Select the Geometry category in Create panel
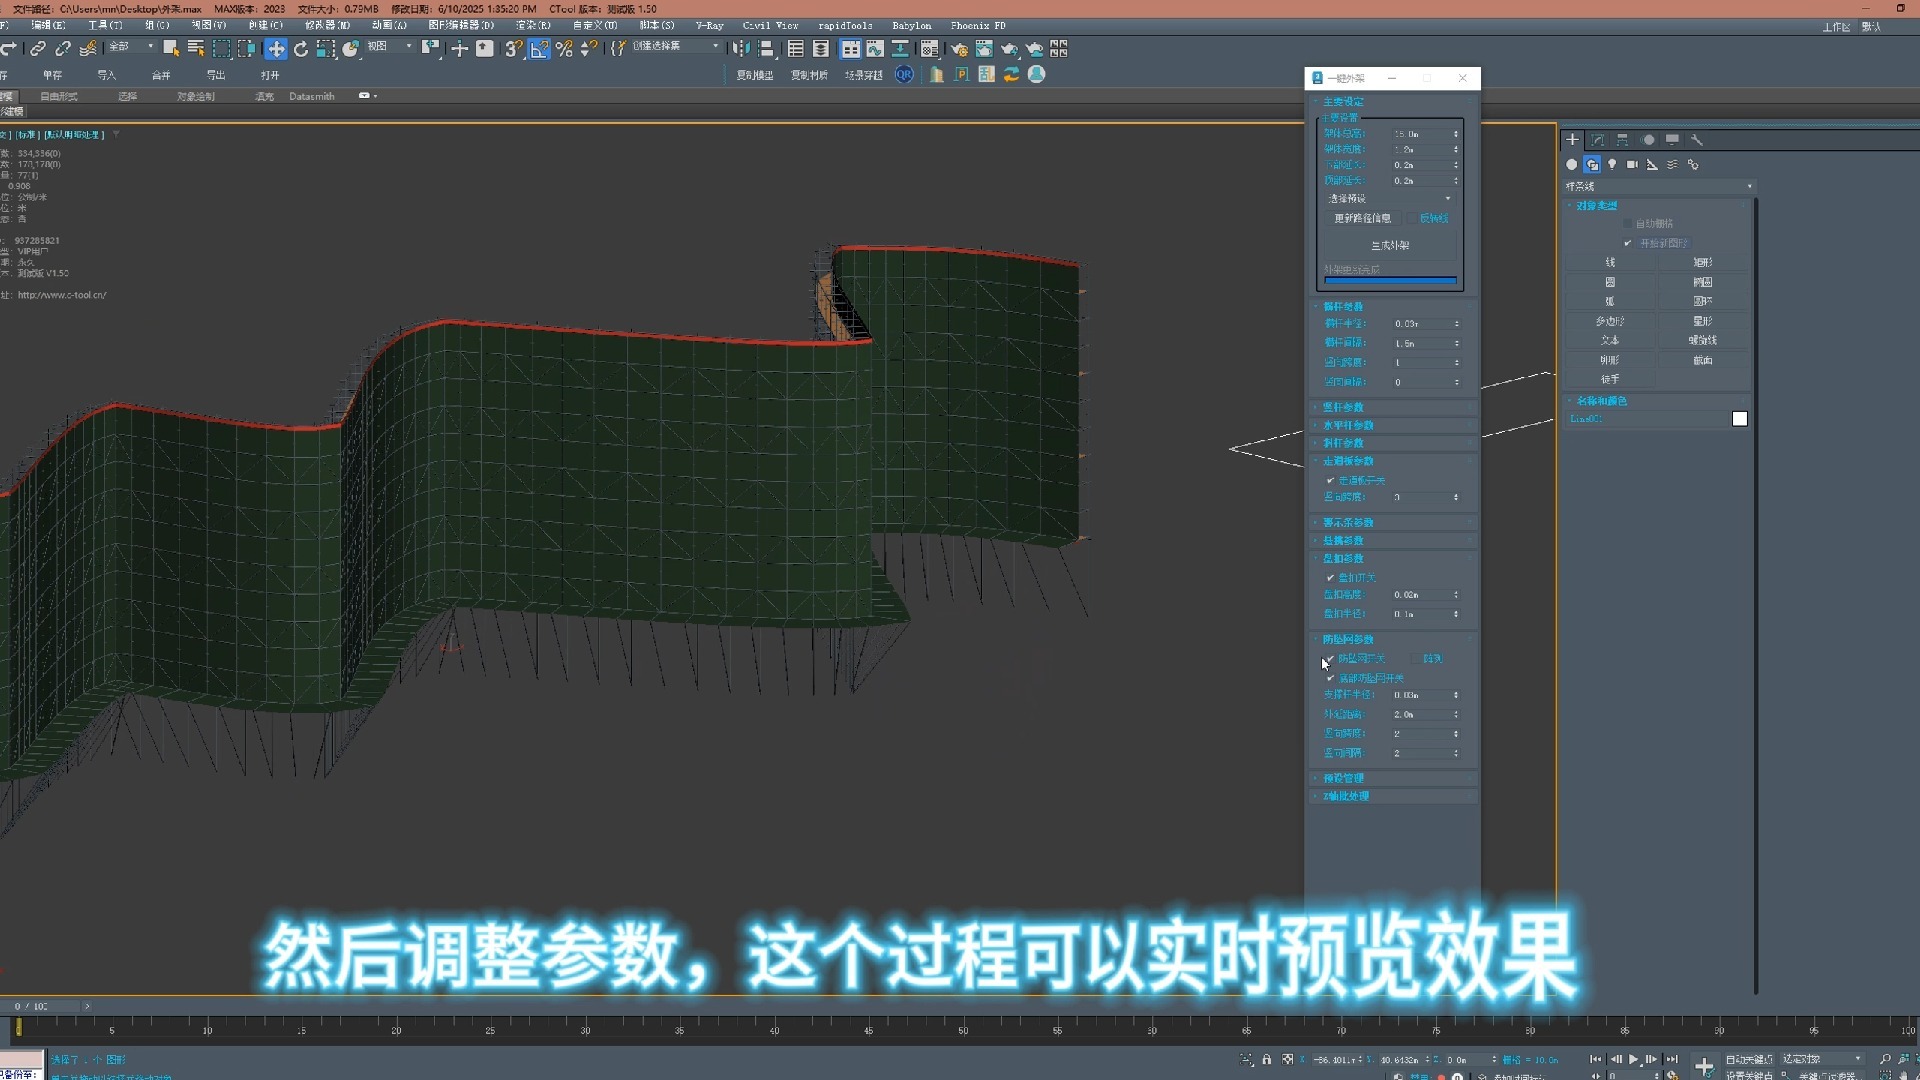This screenshot has width=1920, height=1080. pyautogui.click(x=1572, y=164)
